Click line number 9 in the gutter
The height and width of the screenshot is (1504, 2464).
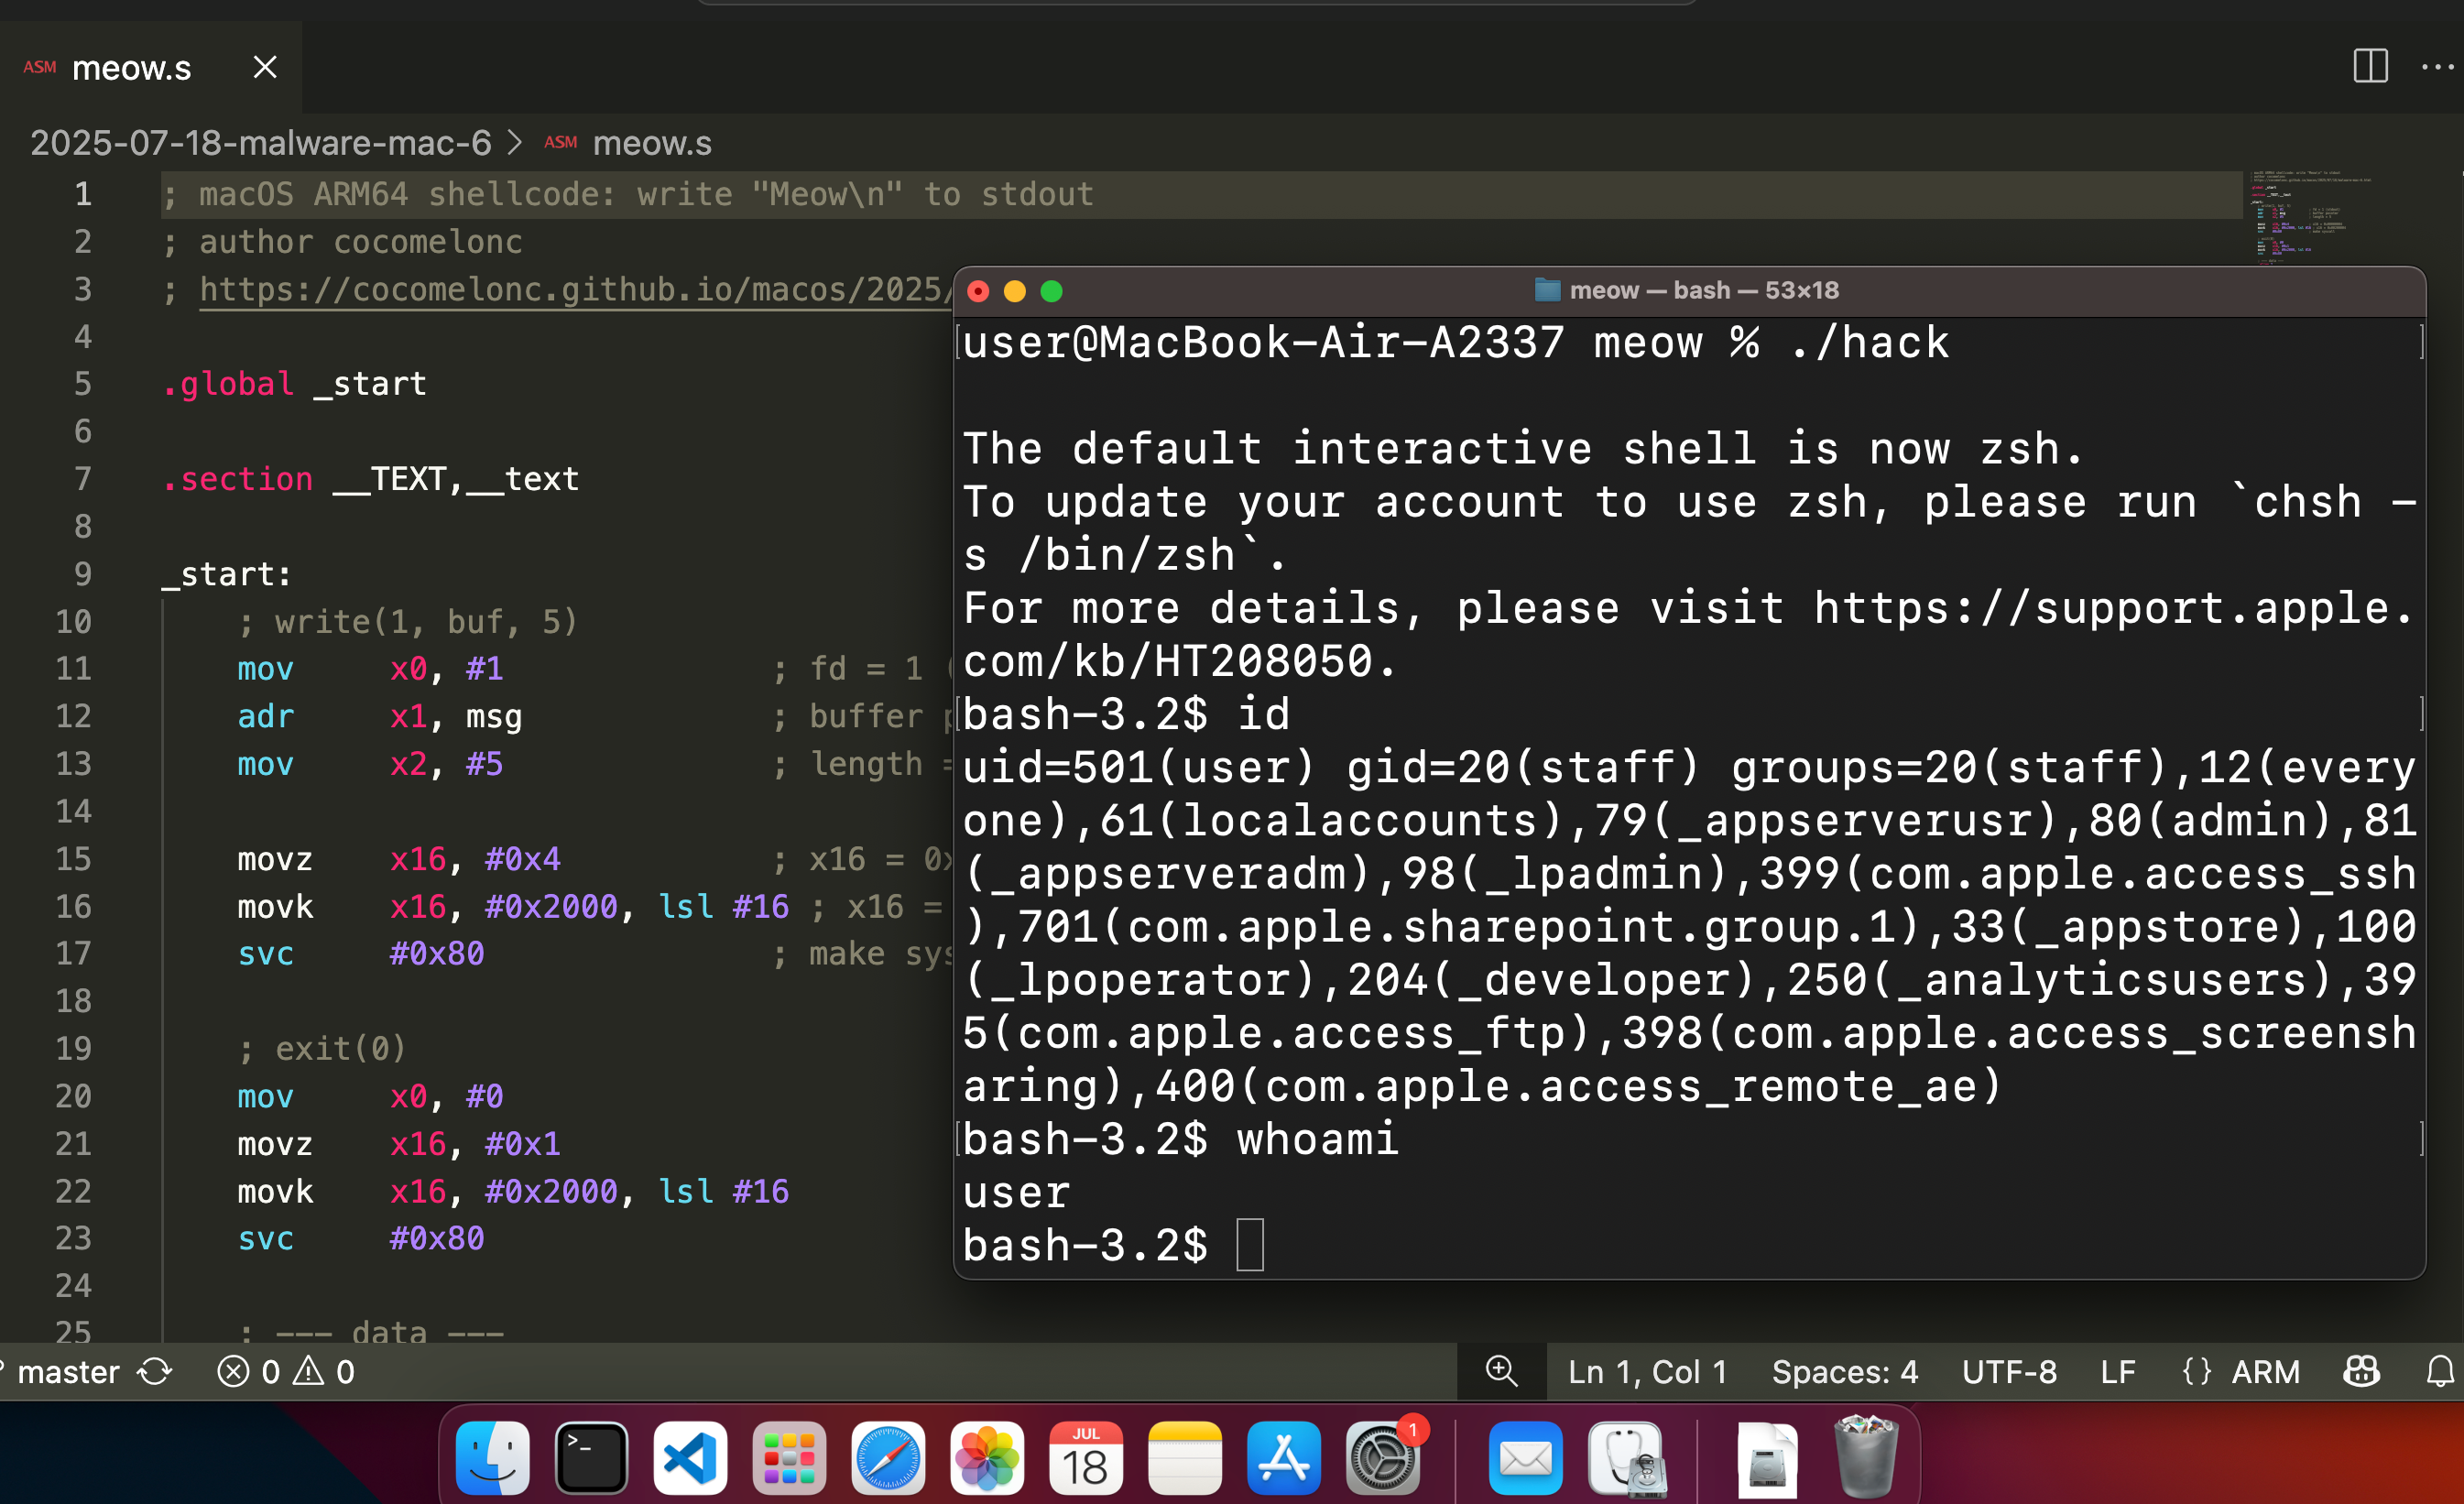(x=83, y=574)
